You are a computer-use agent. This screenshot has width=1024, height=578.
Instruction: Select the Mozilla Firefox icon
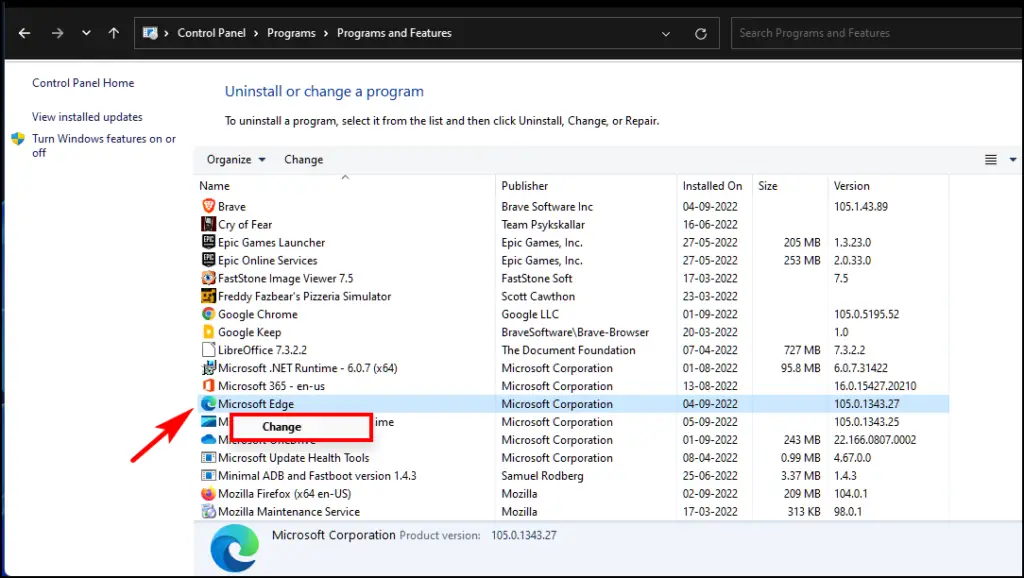coord(208,493)
